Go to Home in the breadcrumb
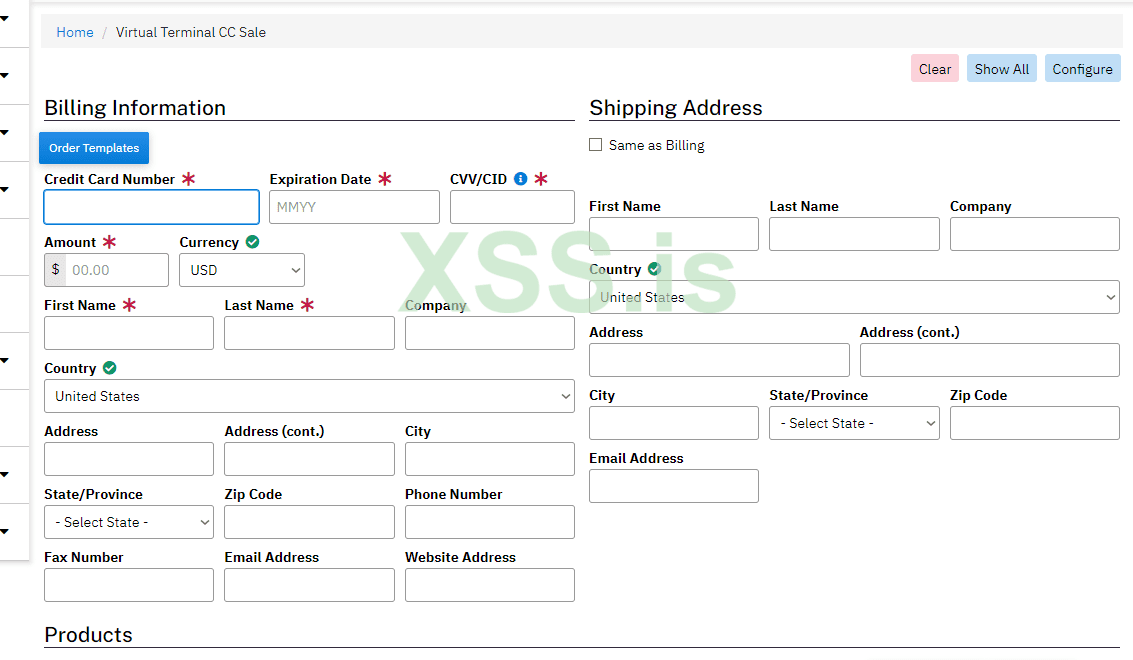This screenshot has height=660, width=1133. [x=75, y=32]
